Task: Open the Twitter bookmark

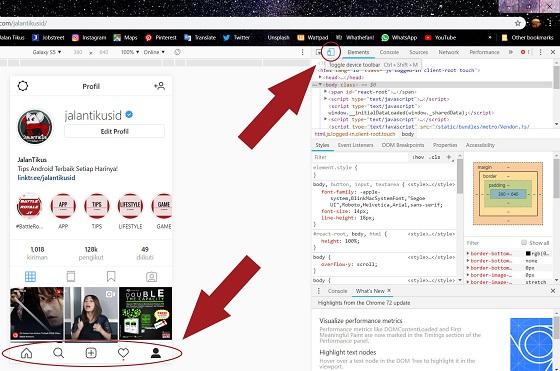Action: point(236,37)
